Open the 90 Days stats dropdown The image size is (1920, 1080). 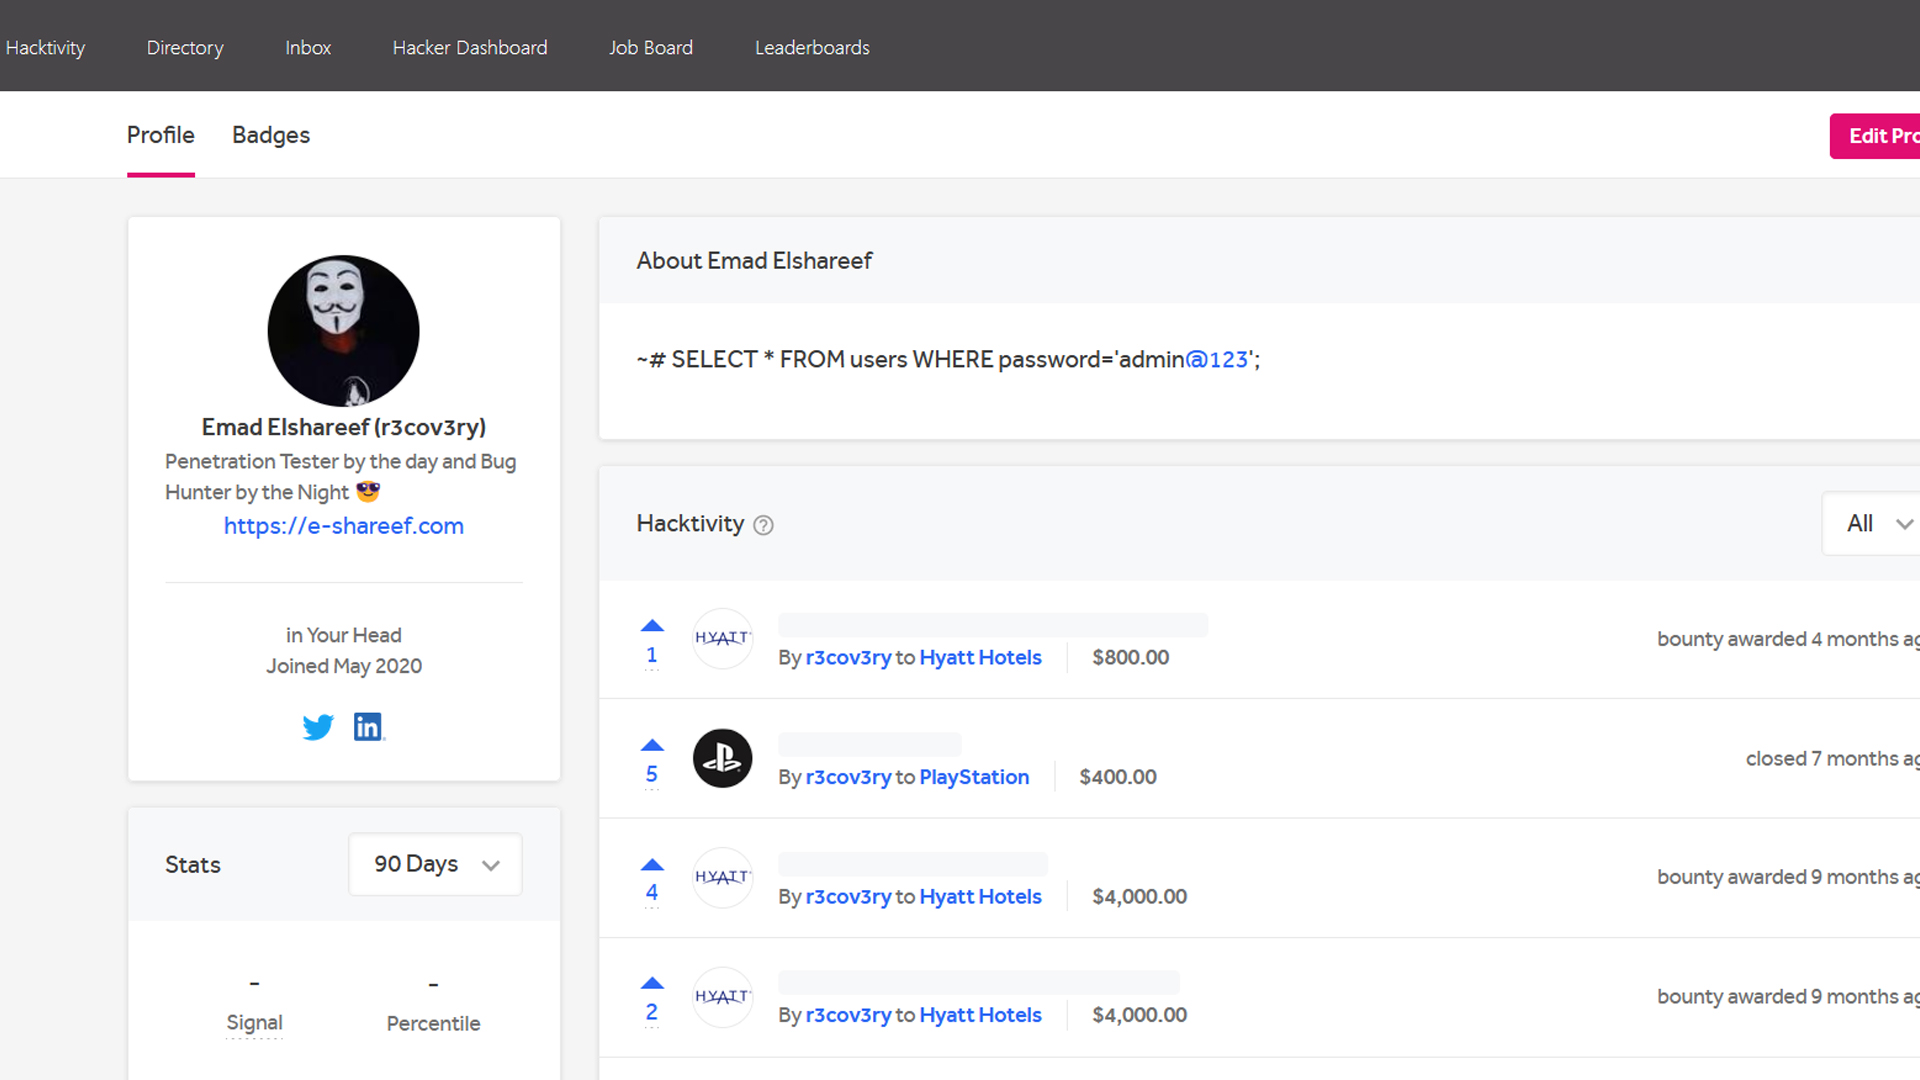tap(434, 864)
